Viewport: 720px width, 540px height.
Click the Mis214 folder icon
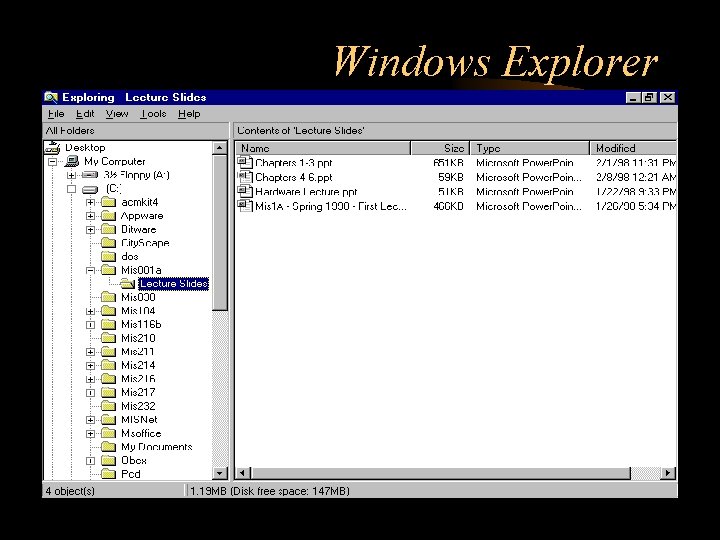(108, 365)
